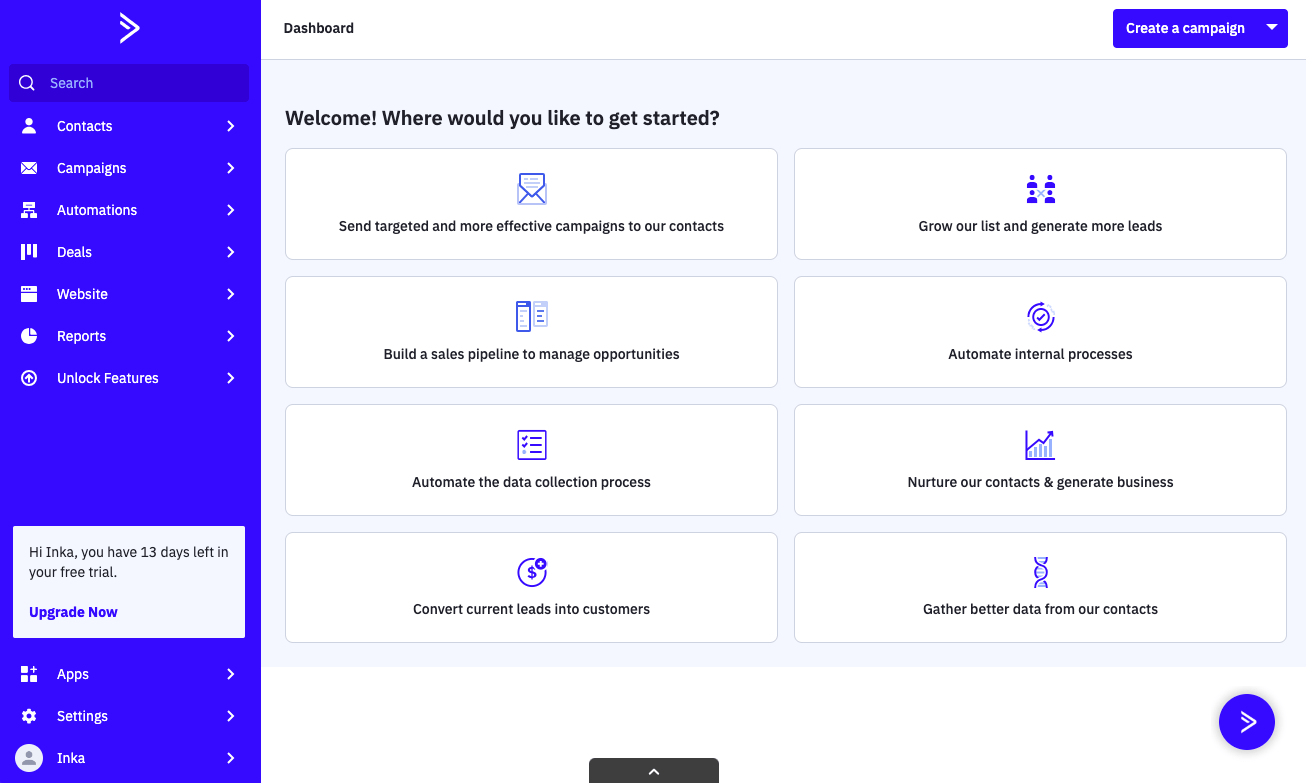Screen dimensions: 1306x783
Task: Click the DNA icon on gather data card
Action: (x=1041, y=572)
